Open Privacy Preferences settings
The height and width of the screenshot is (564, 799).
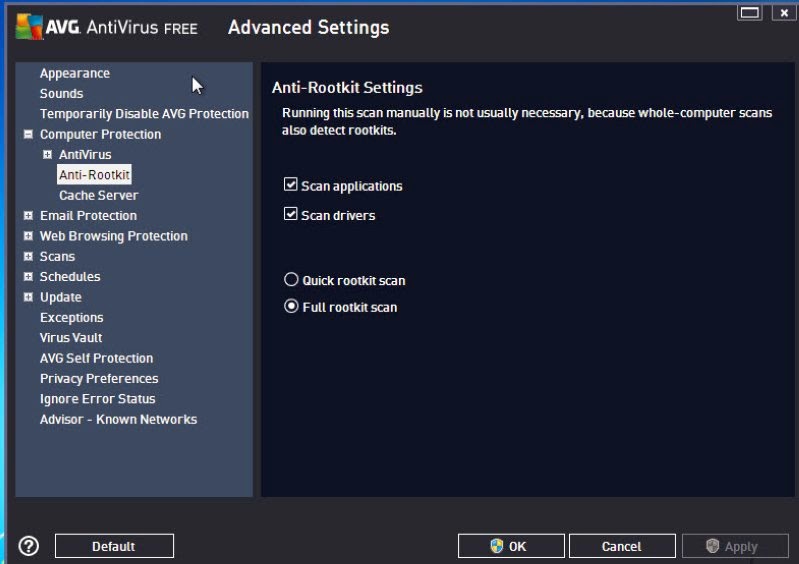pos(99,379)
